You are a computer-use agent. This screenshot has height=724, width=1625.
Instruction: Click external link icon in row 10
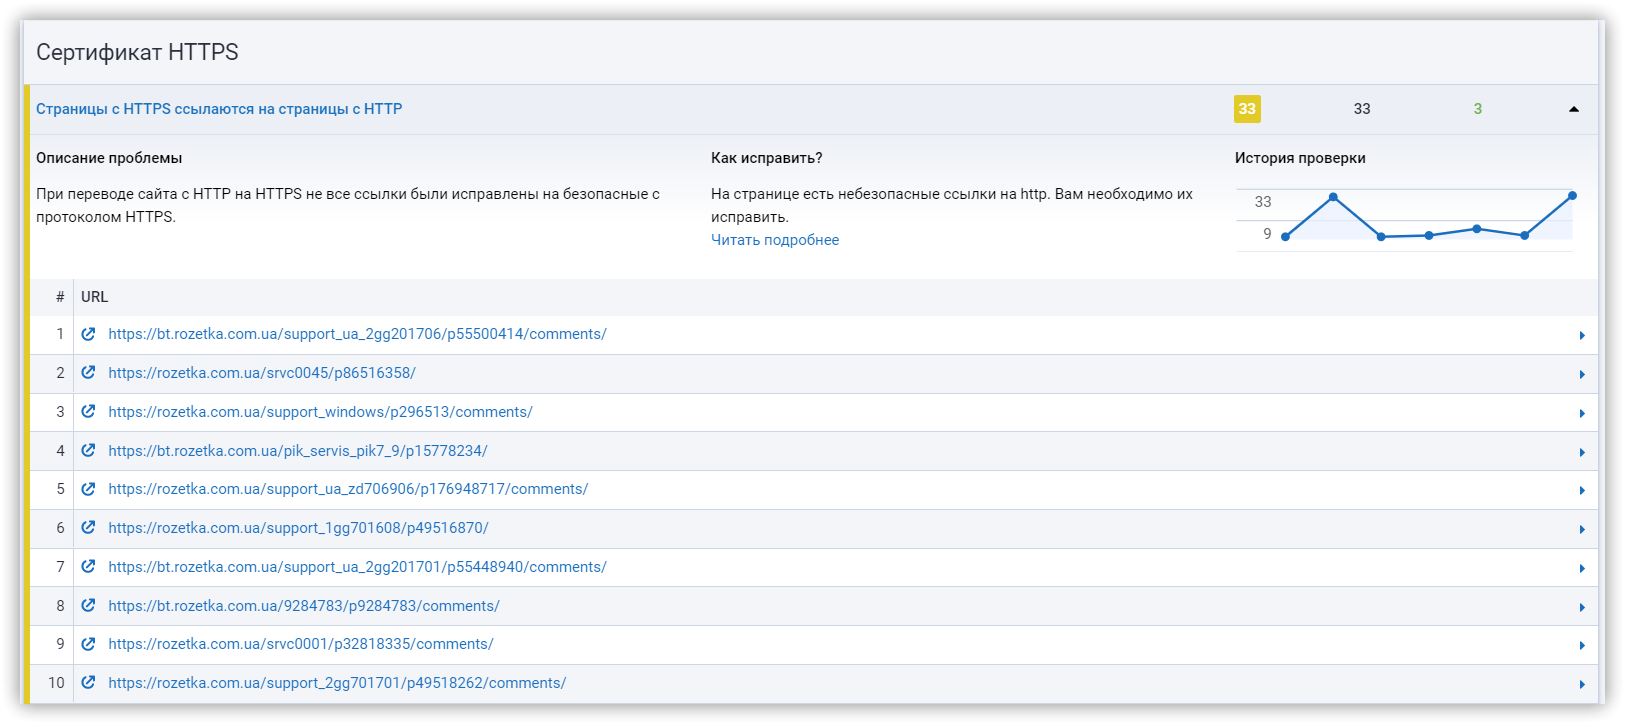[x=88, y=683]
